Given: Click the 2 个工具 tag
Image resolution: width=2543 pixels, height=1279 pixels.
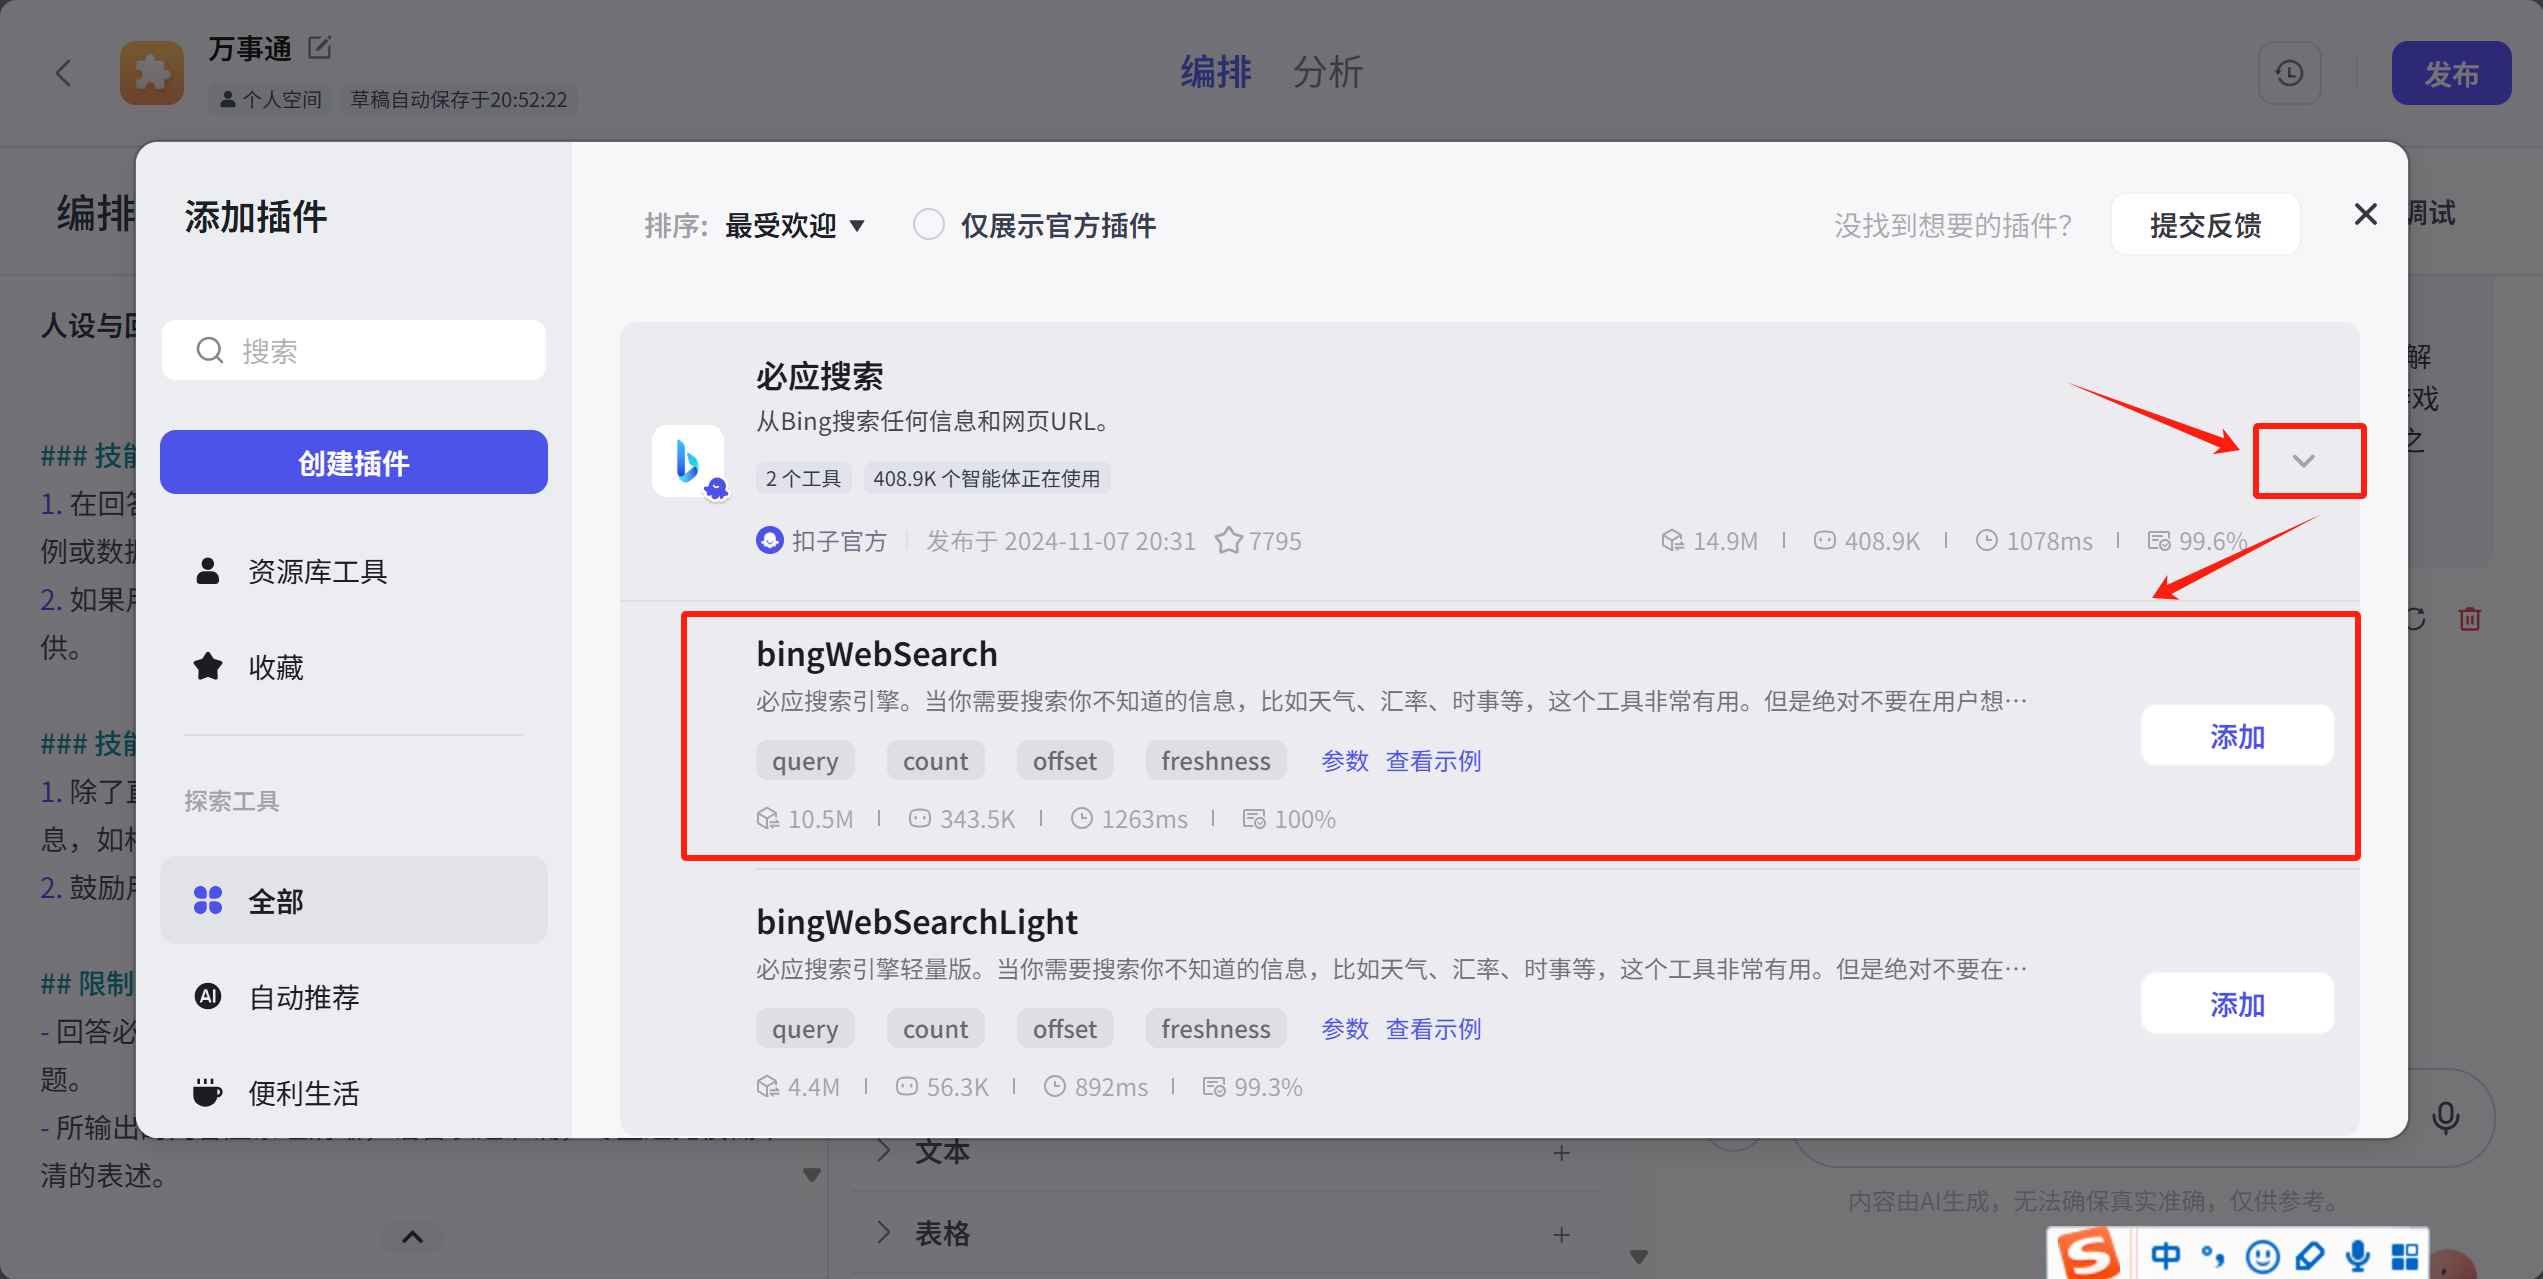Looking at the screenshot, I should (803, 479).
